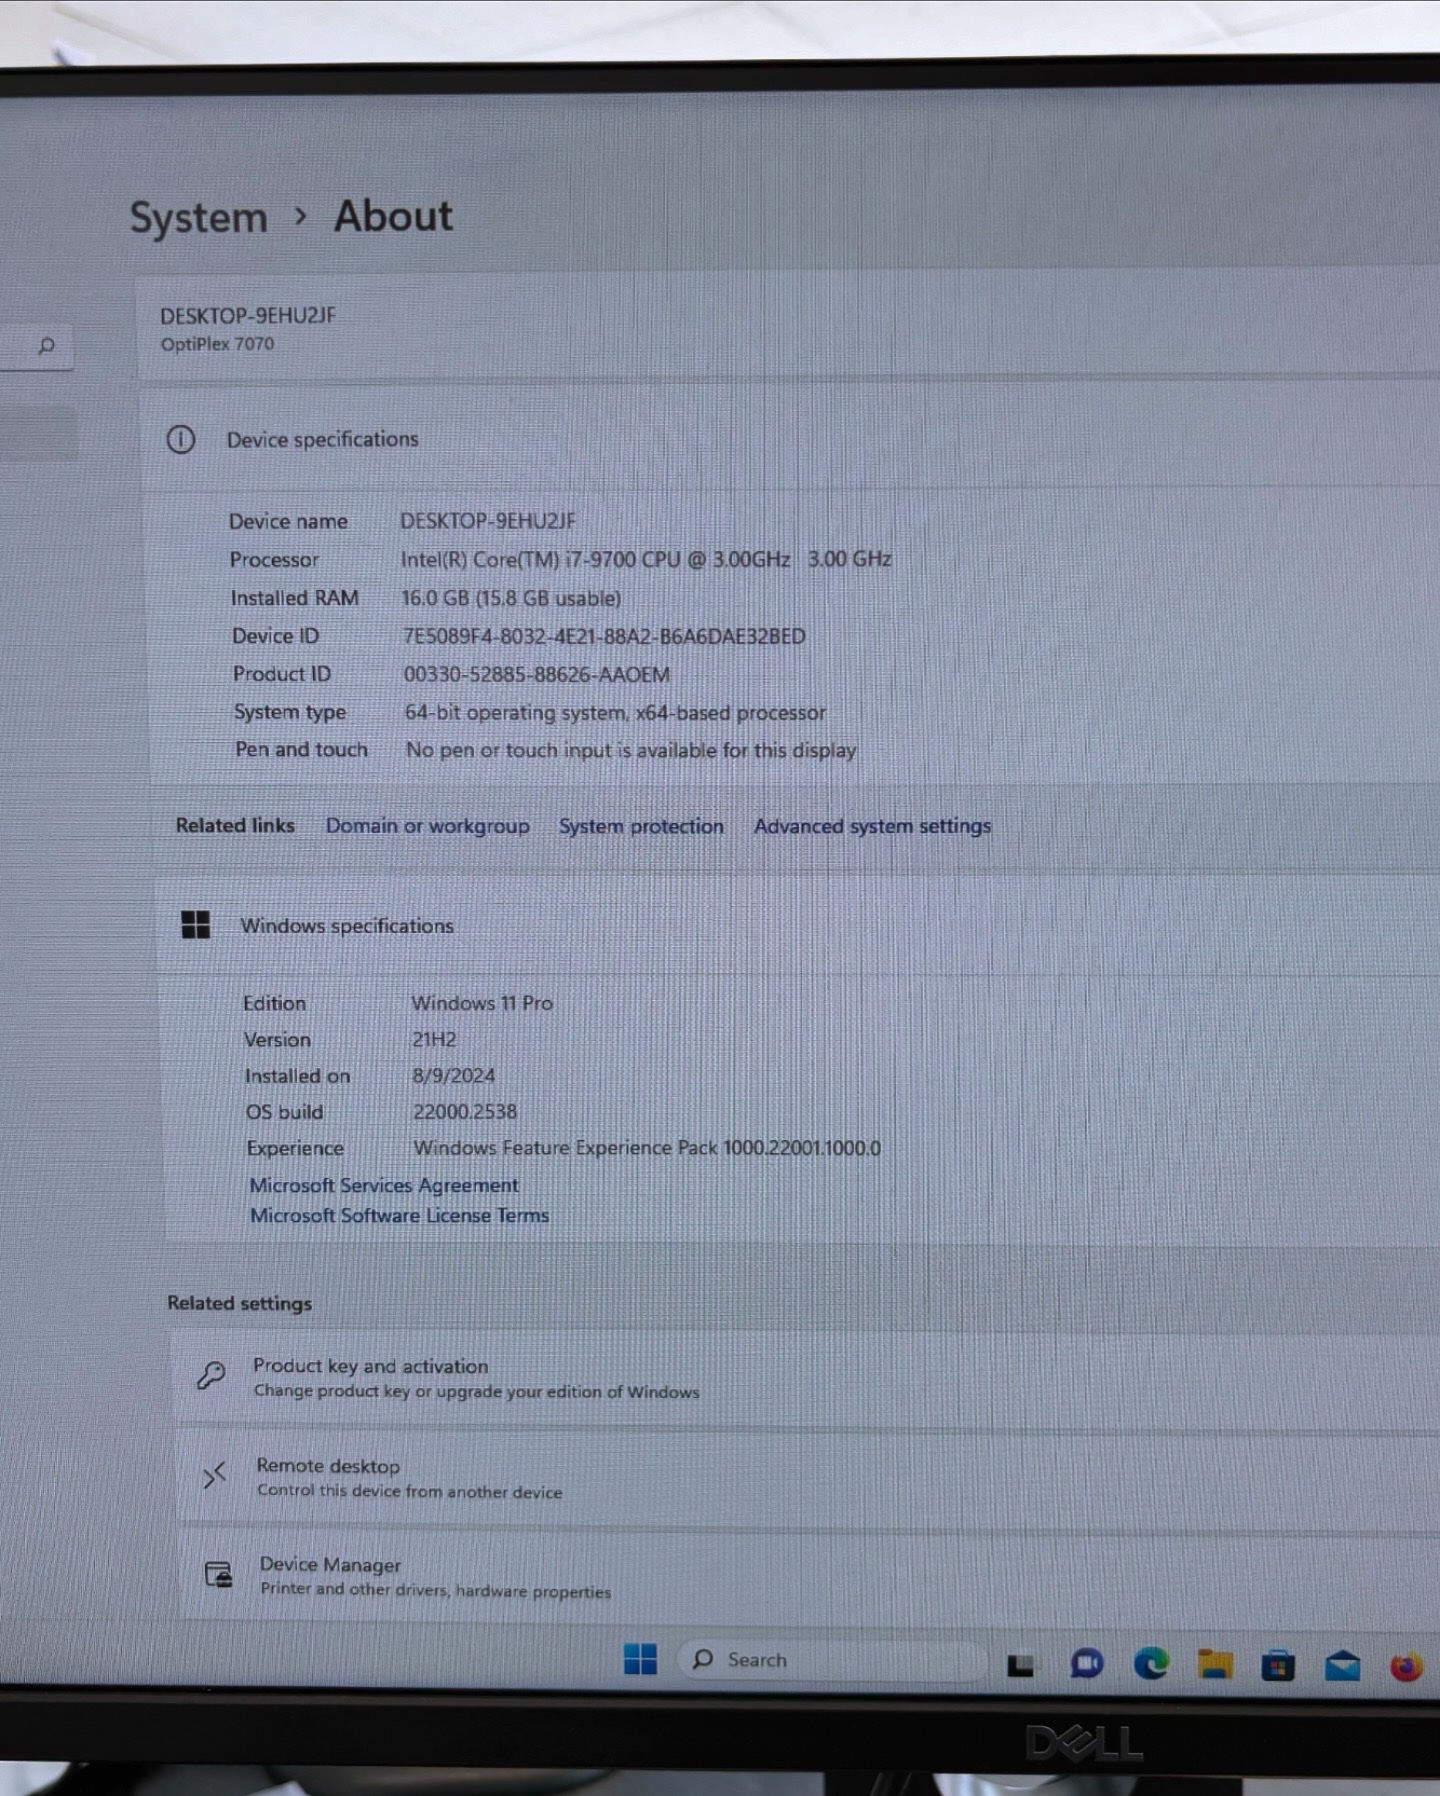The height and width of the screenshot is (1796, 1440).
Task: Open System protection link
Action: click(x=641, y=826)
